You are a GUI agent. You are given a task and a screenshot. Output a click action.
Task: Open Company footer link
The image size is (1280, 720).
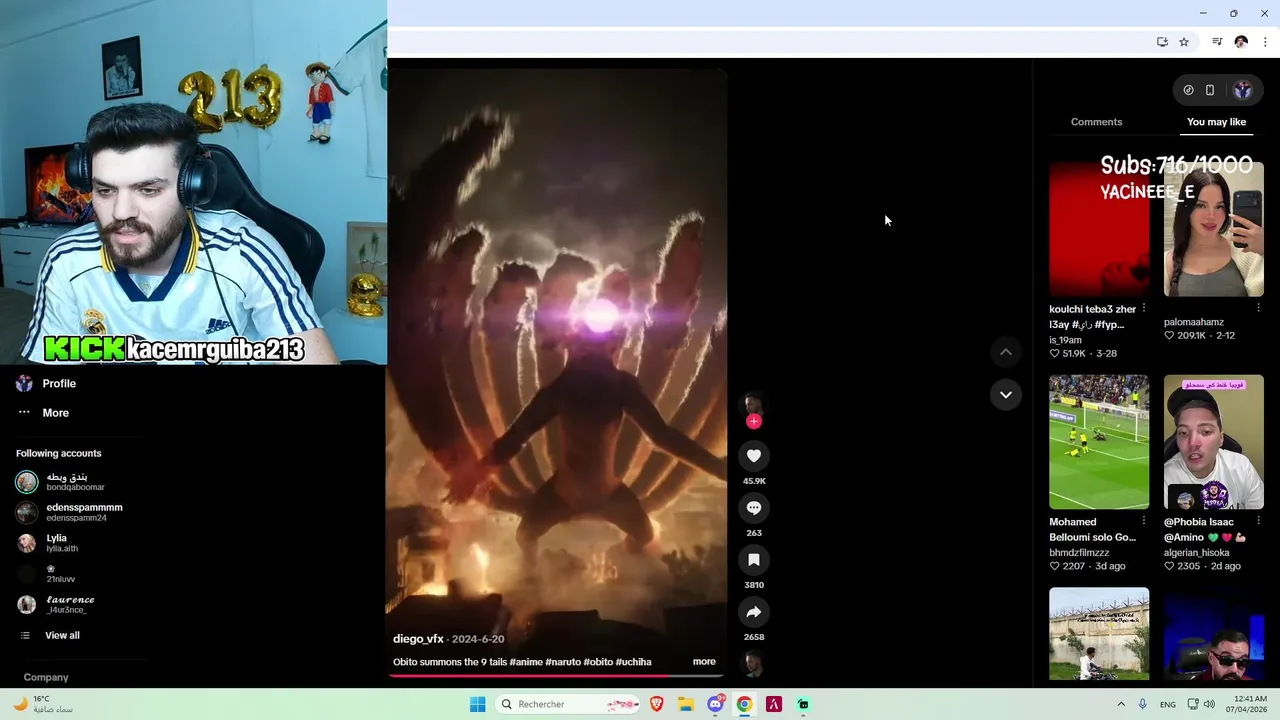tap(46, 678)
